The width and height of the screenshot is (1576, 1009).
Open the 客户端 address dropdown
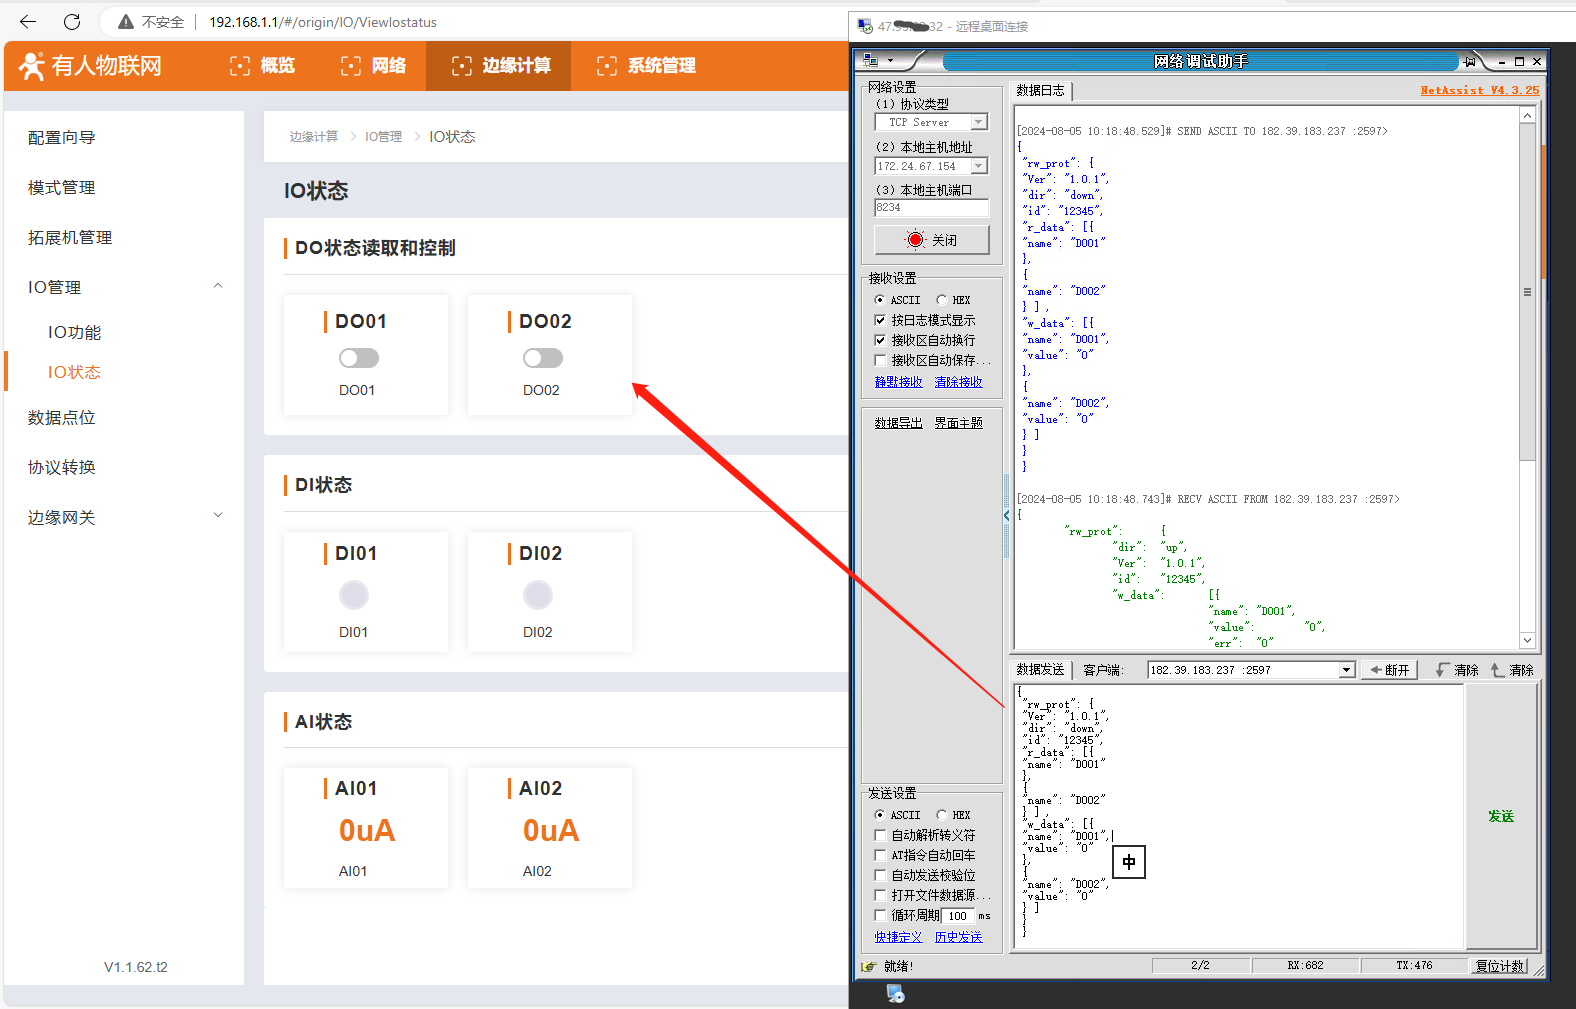coord(1346,670)
